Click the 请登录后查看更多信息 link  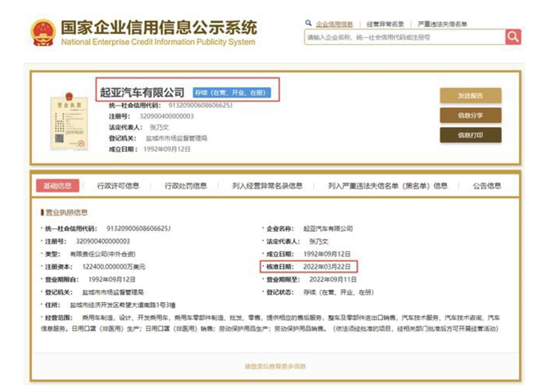275,366
